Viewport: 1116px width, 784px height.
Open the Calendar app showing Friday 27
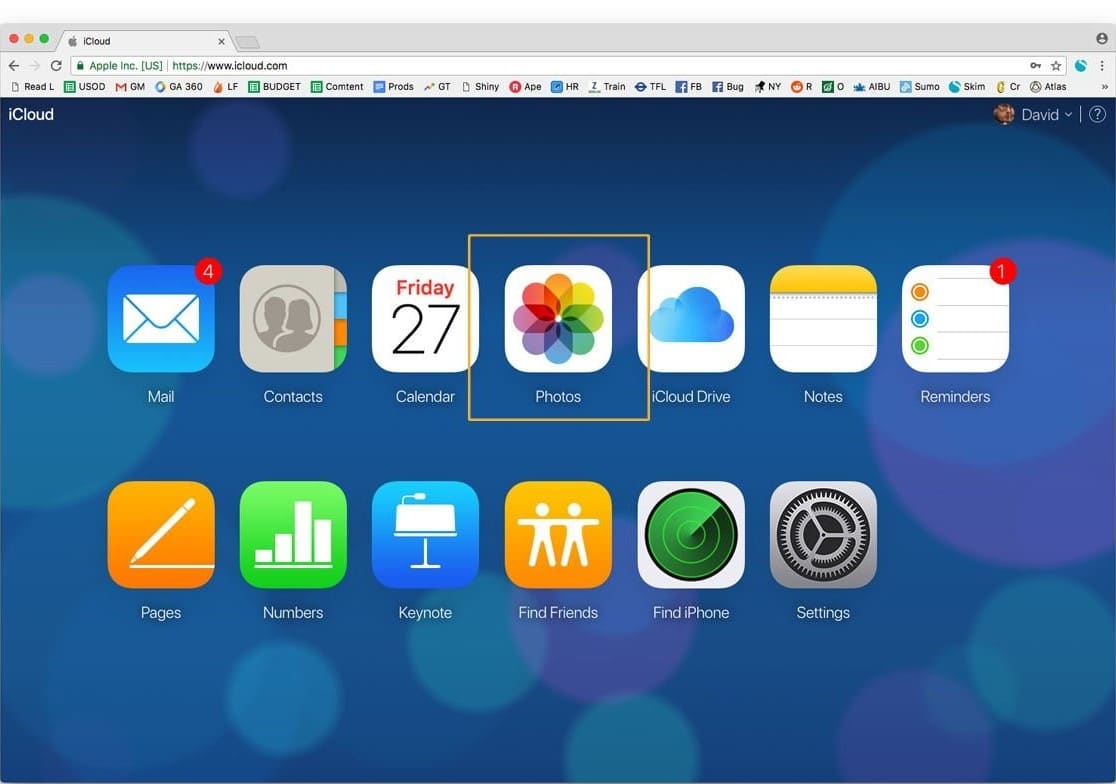pos(425,319)
